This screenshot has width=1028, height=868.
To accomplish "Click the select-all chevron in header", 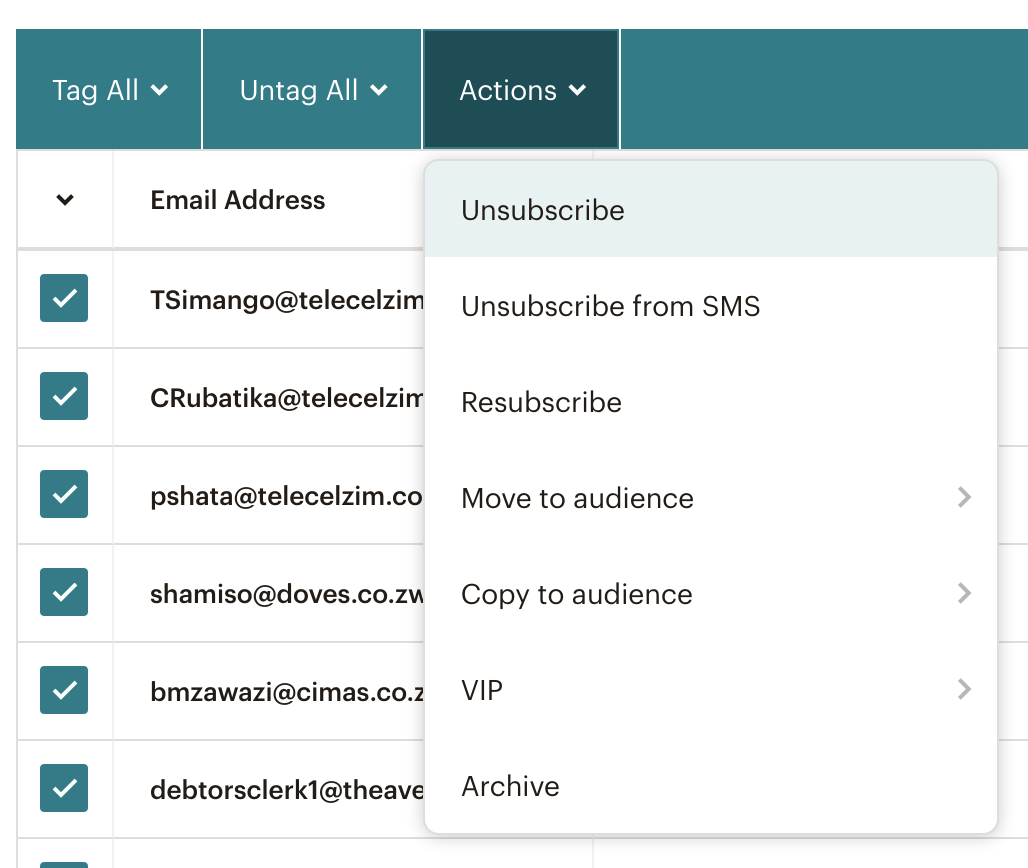I will [65, 200].
